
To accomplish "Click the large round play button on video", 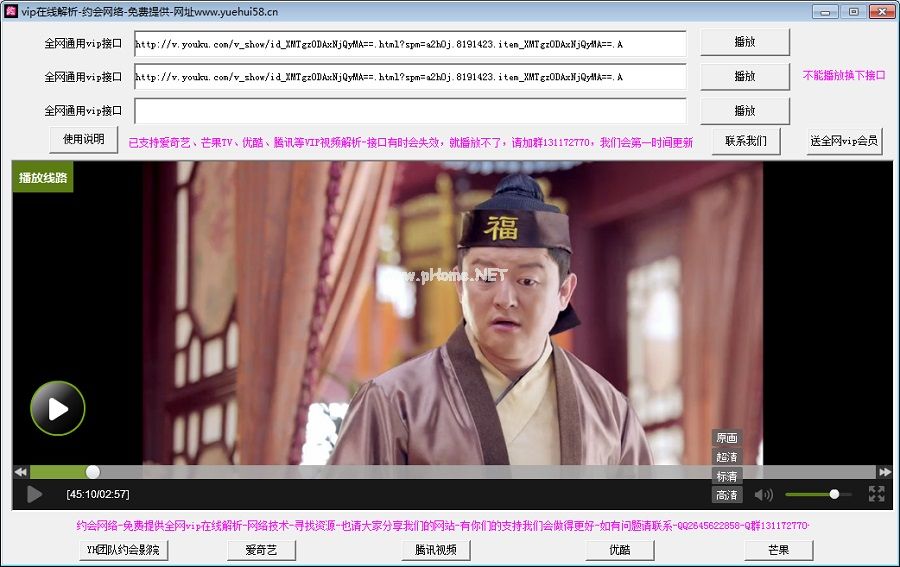I will (x=57, y=408).
